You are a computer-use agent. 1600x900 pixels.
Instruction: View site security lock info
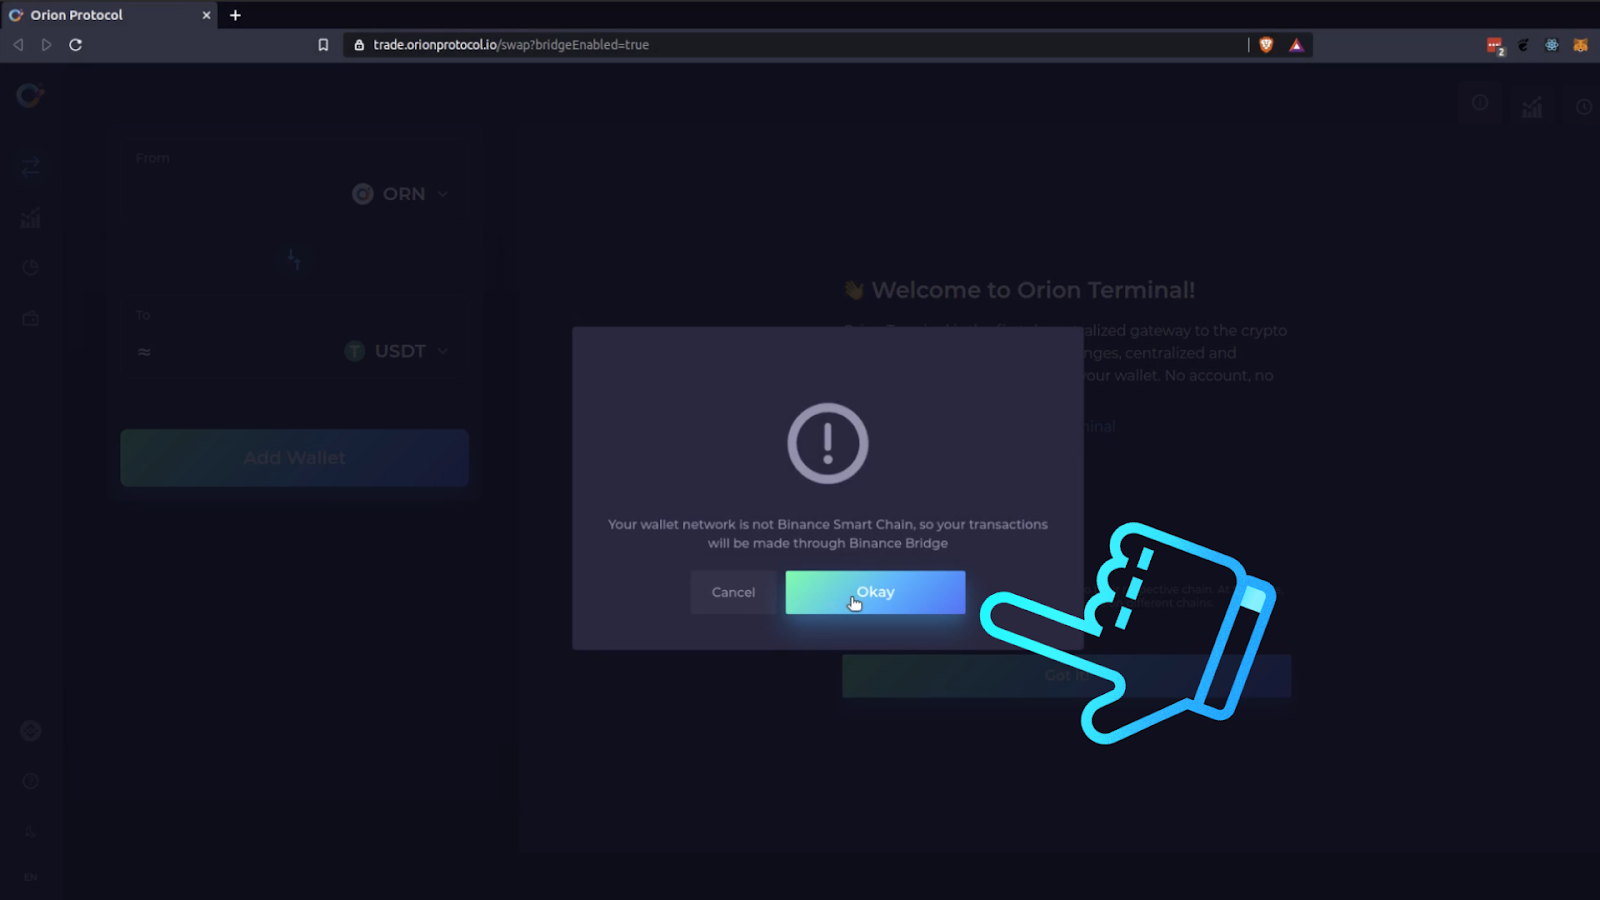point(359,45)
